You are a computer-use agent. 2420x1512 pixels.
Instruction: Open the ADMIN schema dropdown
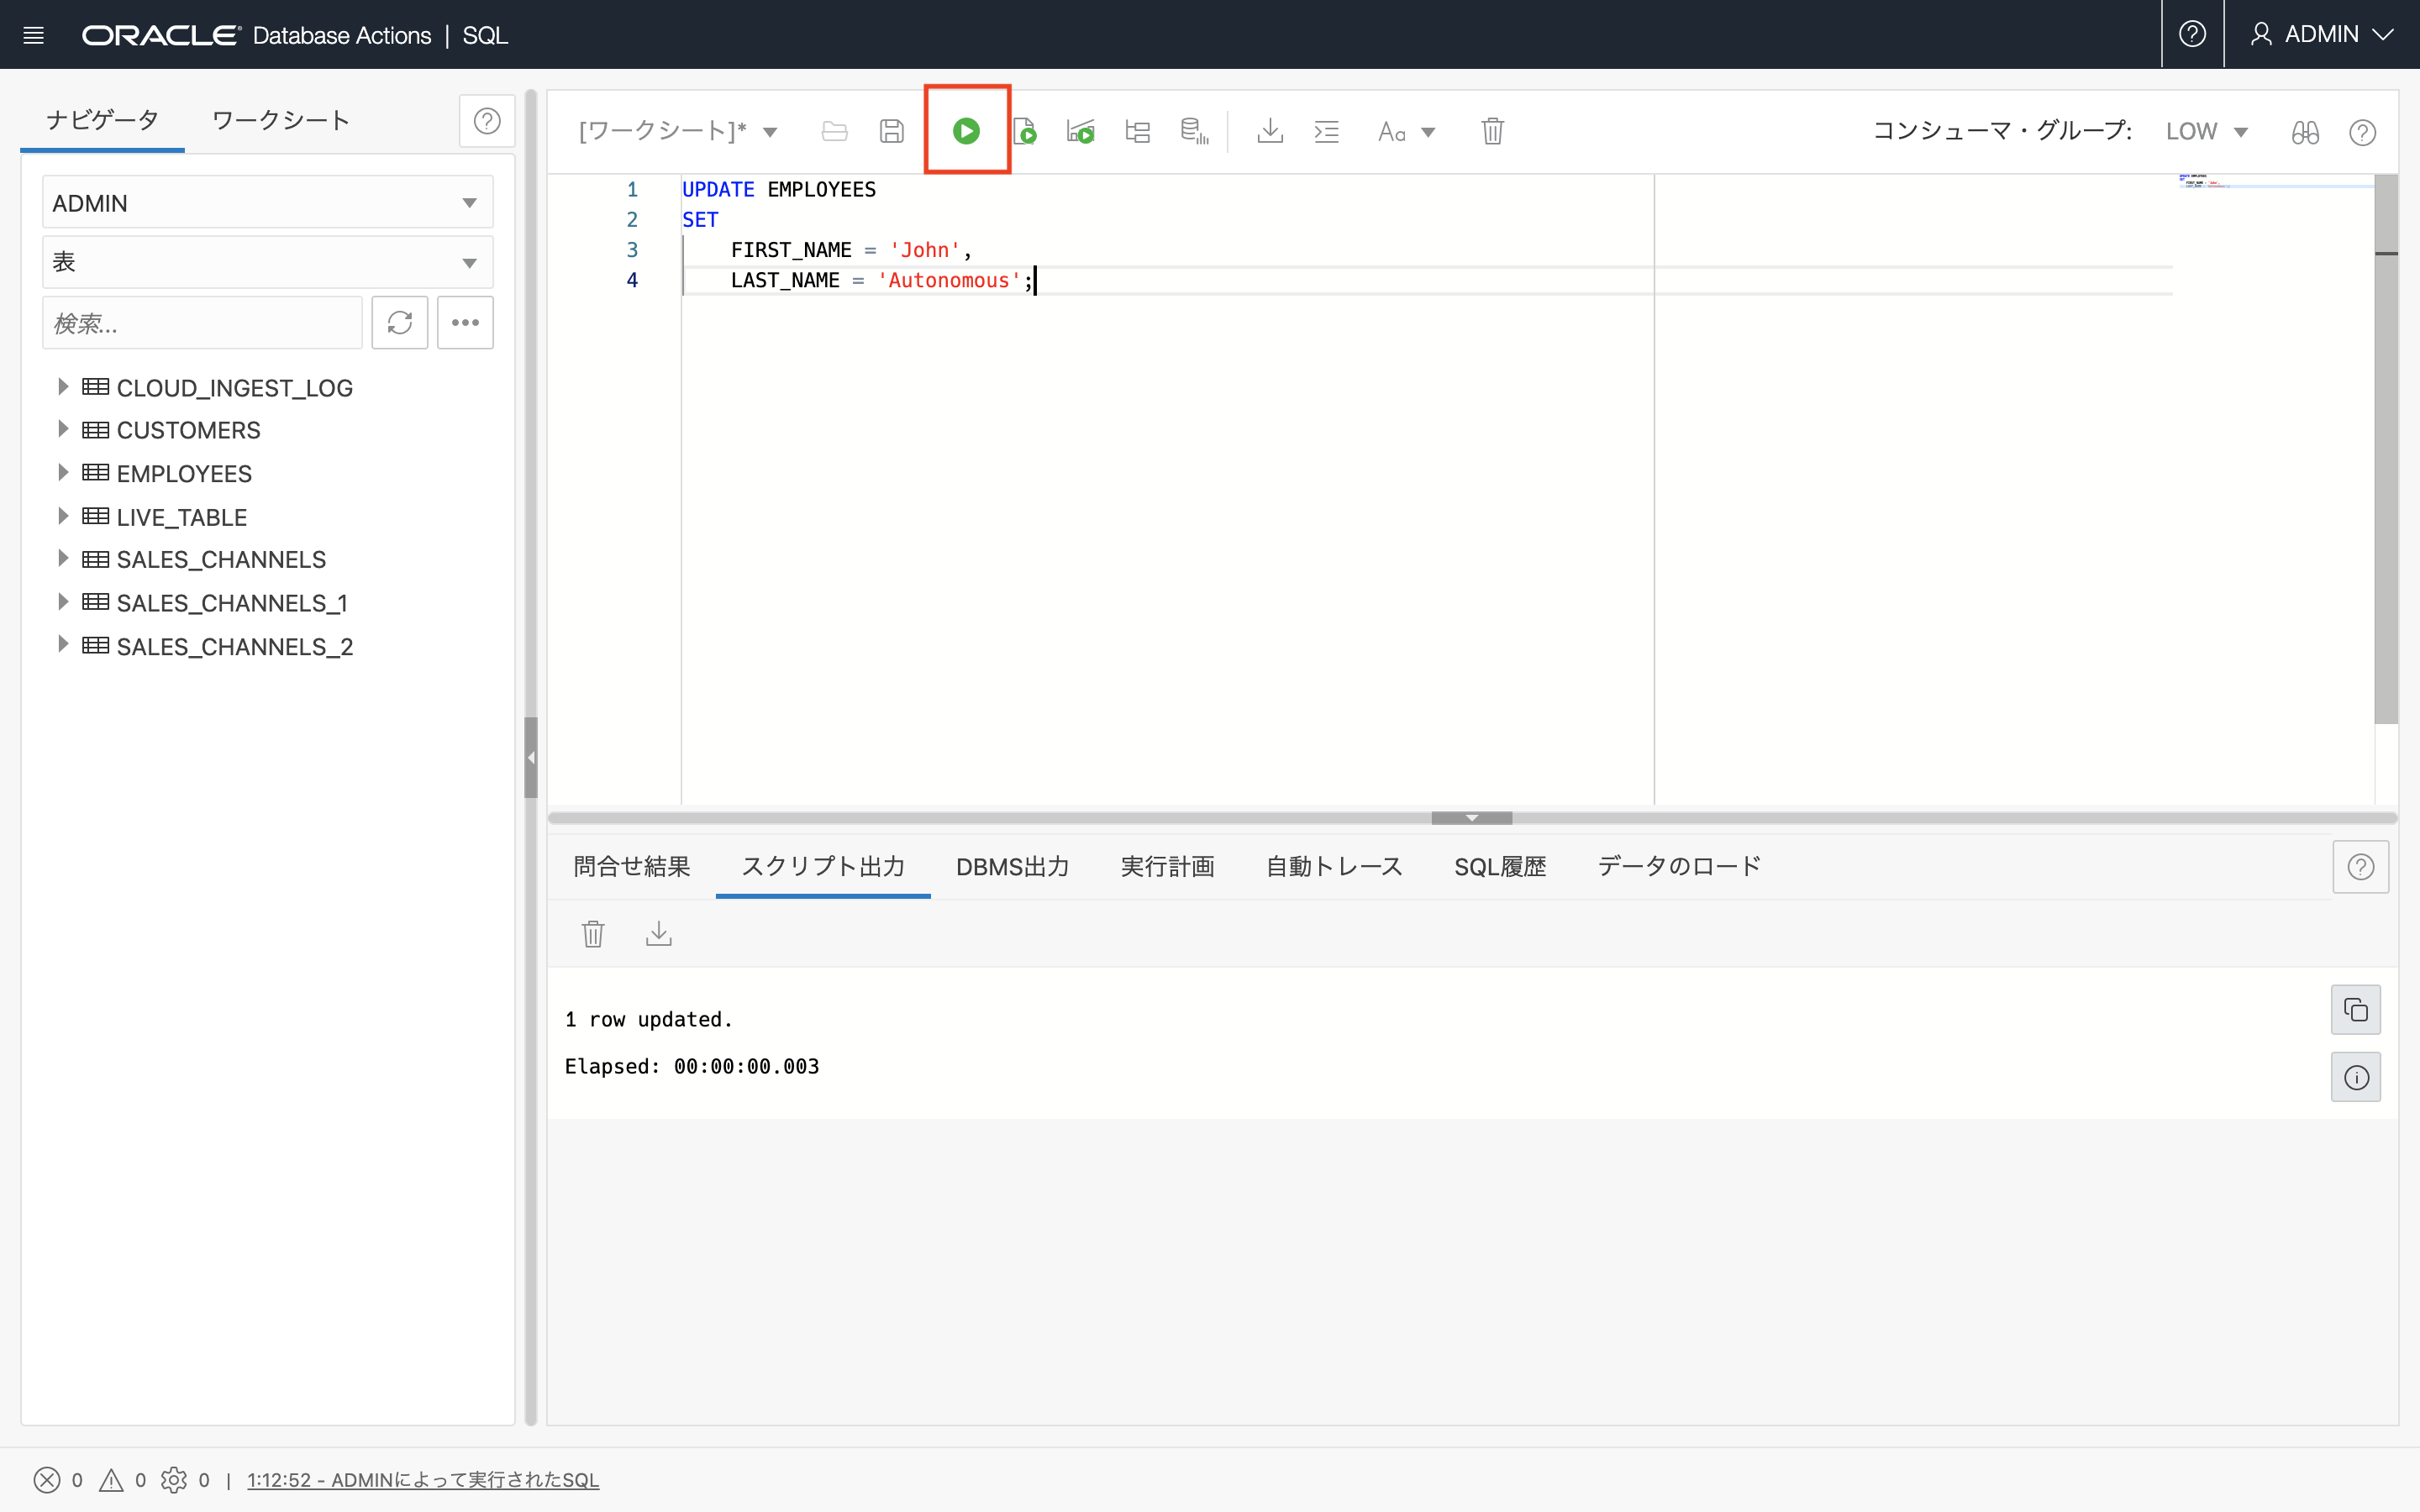267,203
